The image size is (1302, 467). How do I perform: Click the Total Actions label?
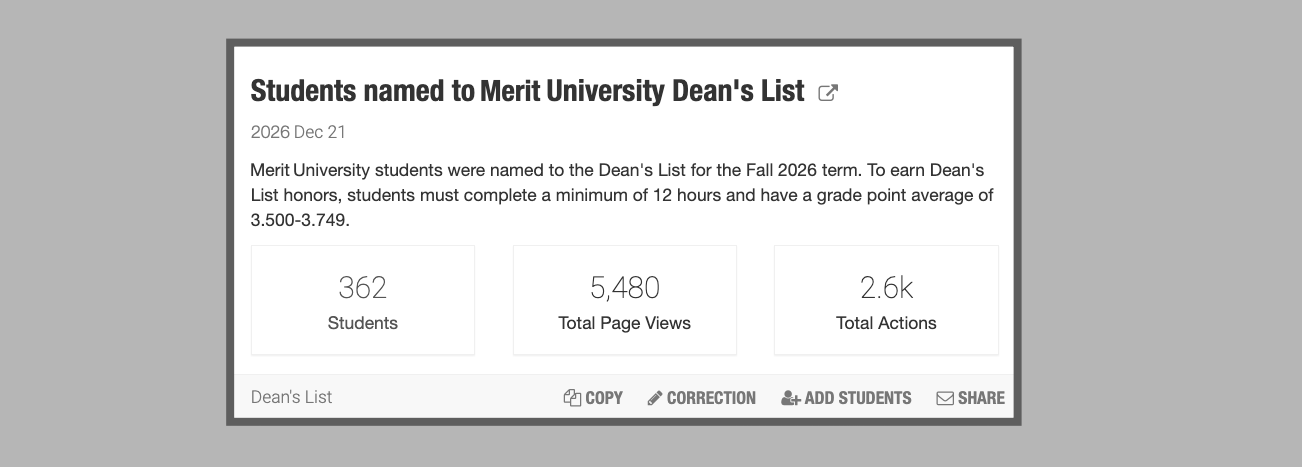(x=886, y=323)
